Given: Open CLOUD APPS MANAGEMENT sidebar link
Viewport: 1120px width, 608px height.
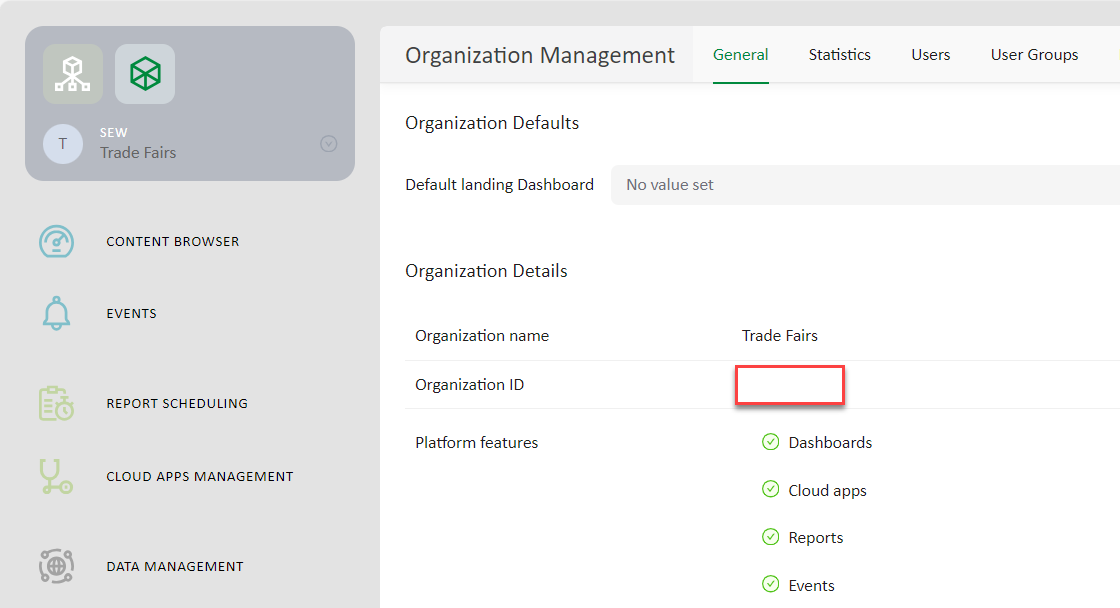Looking at the screenshot, I should tap(200, 477).
